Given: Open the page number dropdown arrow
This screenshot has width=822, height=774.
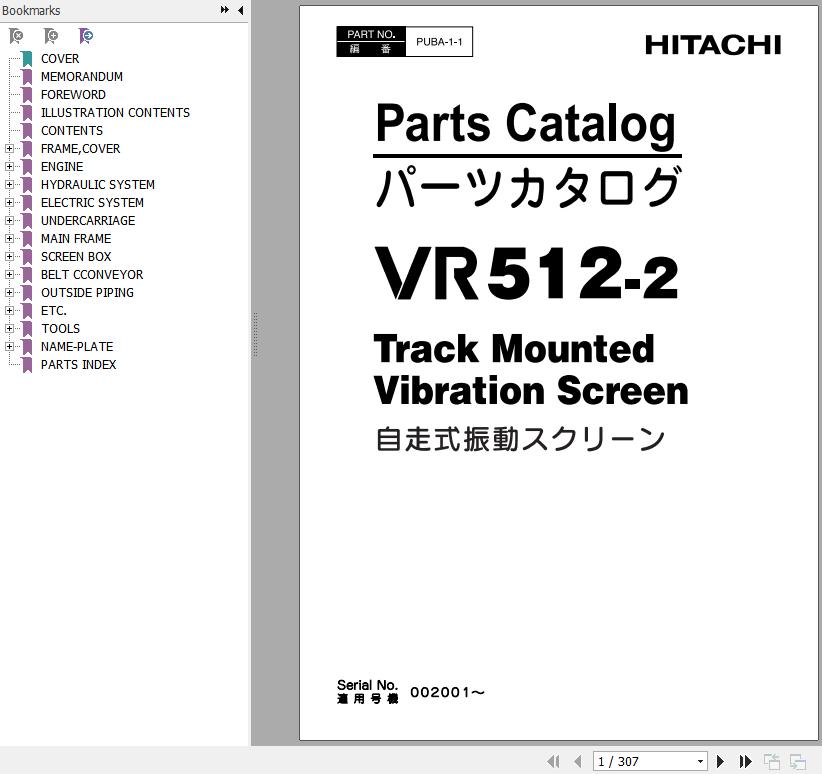Looking at the screenshot, I should (x=700, y=761).
